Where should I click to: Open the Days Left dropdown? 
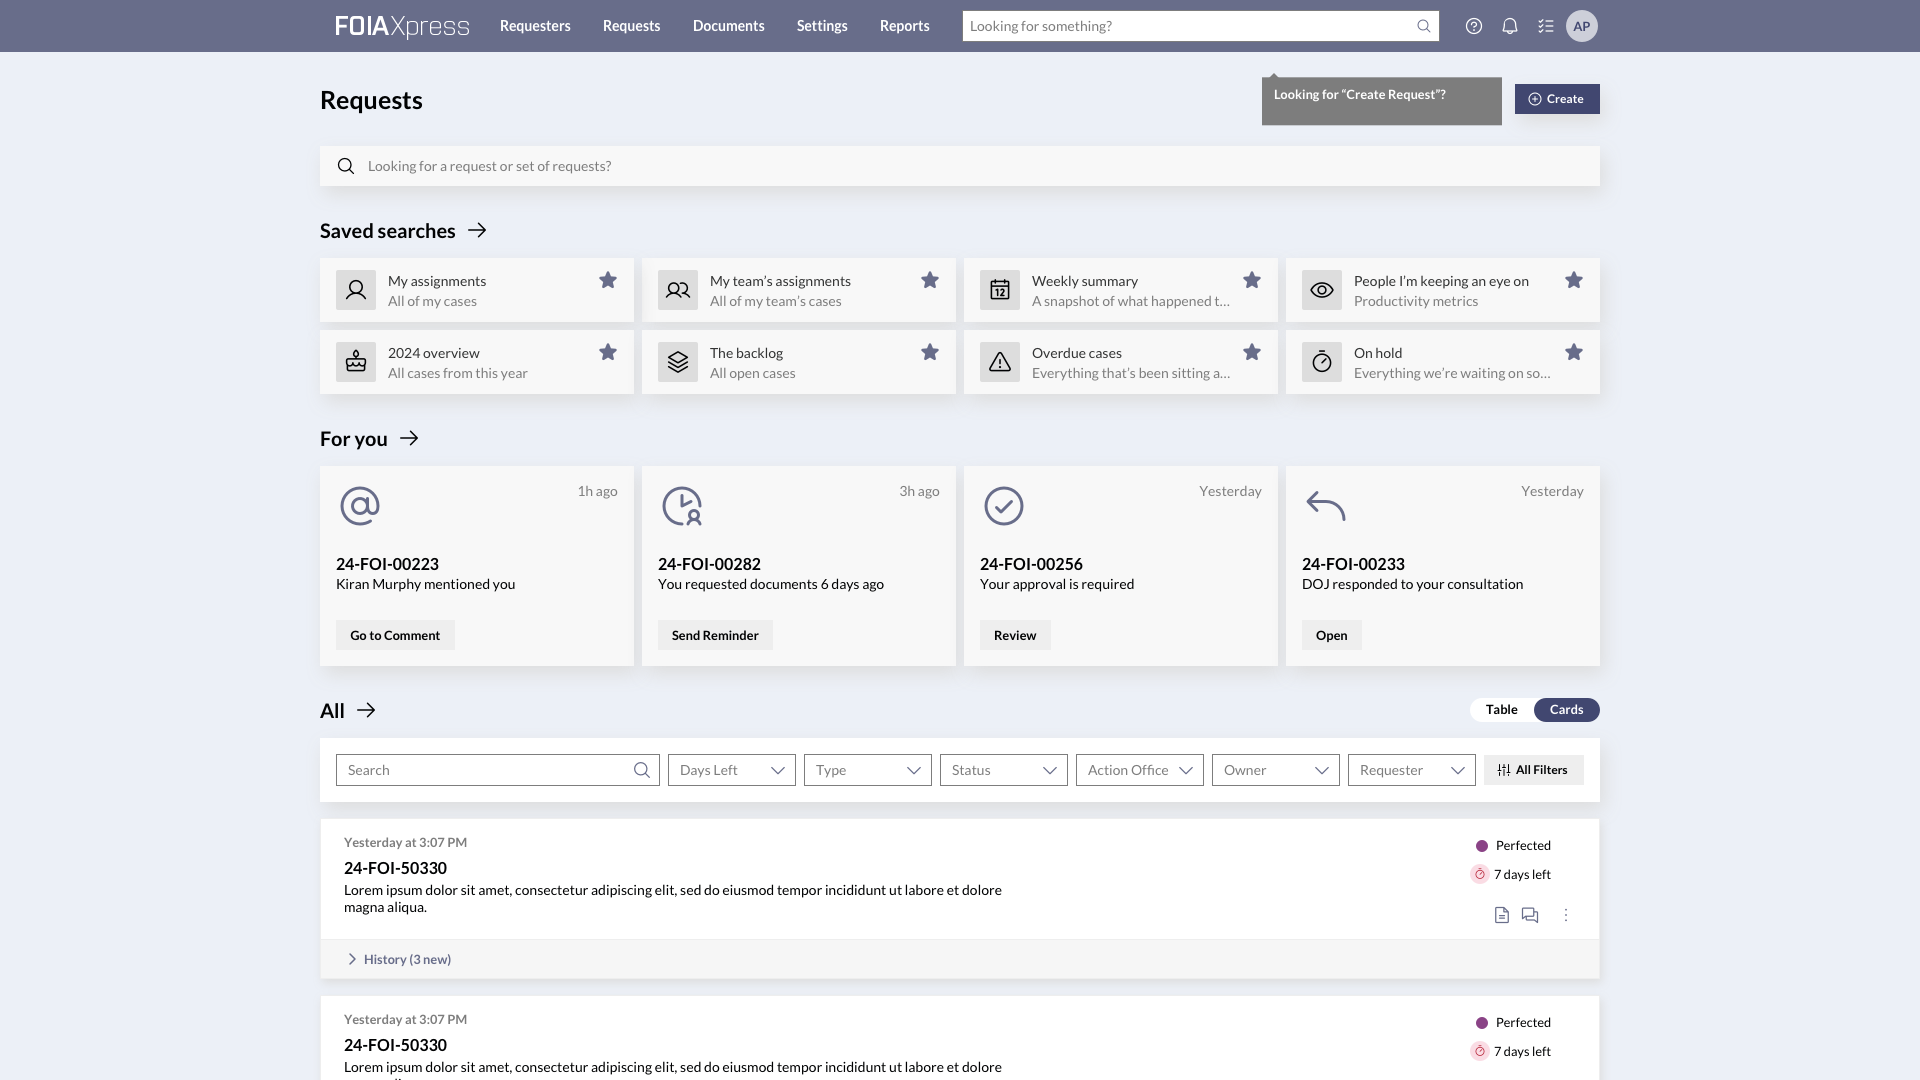731,770
